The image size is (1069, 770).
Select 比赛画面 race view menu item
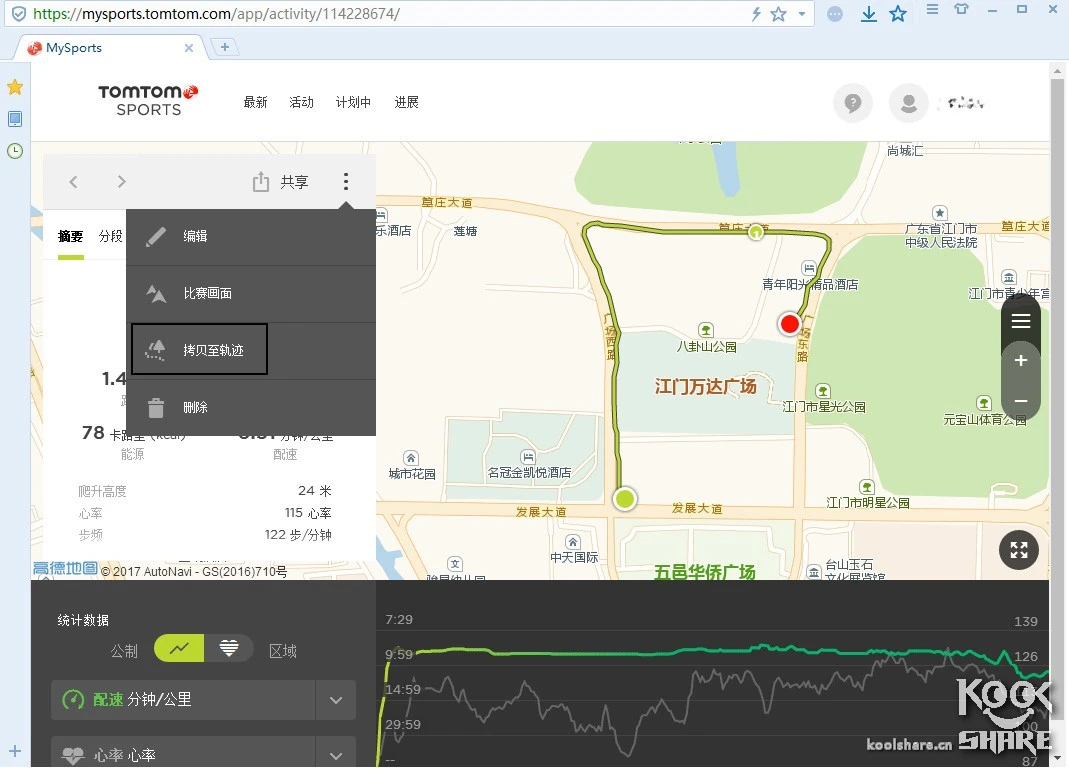point(250,294)
